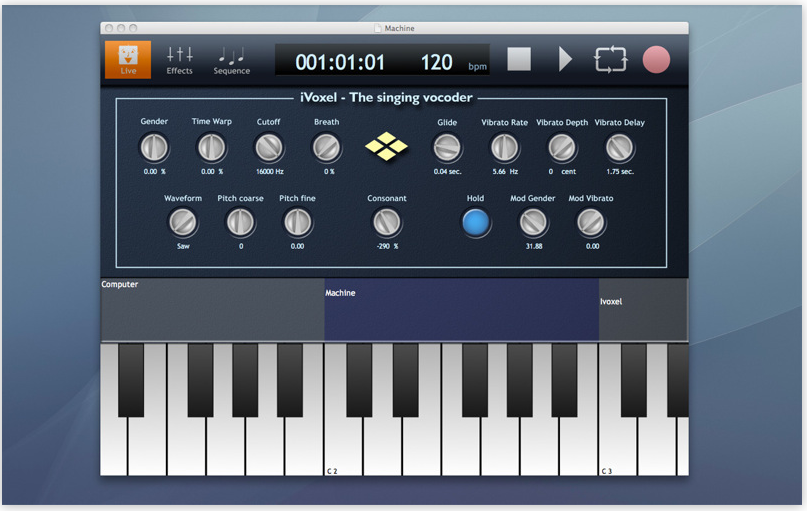Click the red record button
The image size is (807, 511).
click(x=656, y=59)
